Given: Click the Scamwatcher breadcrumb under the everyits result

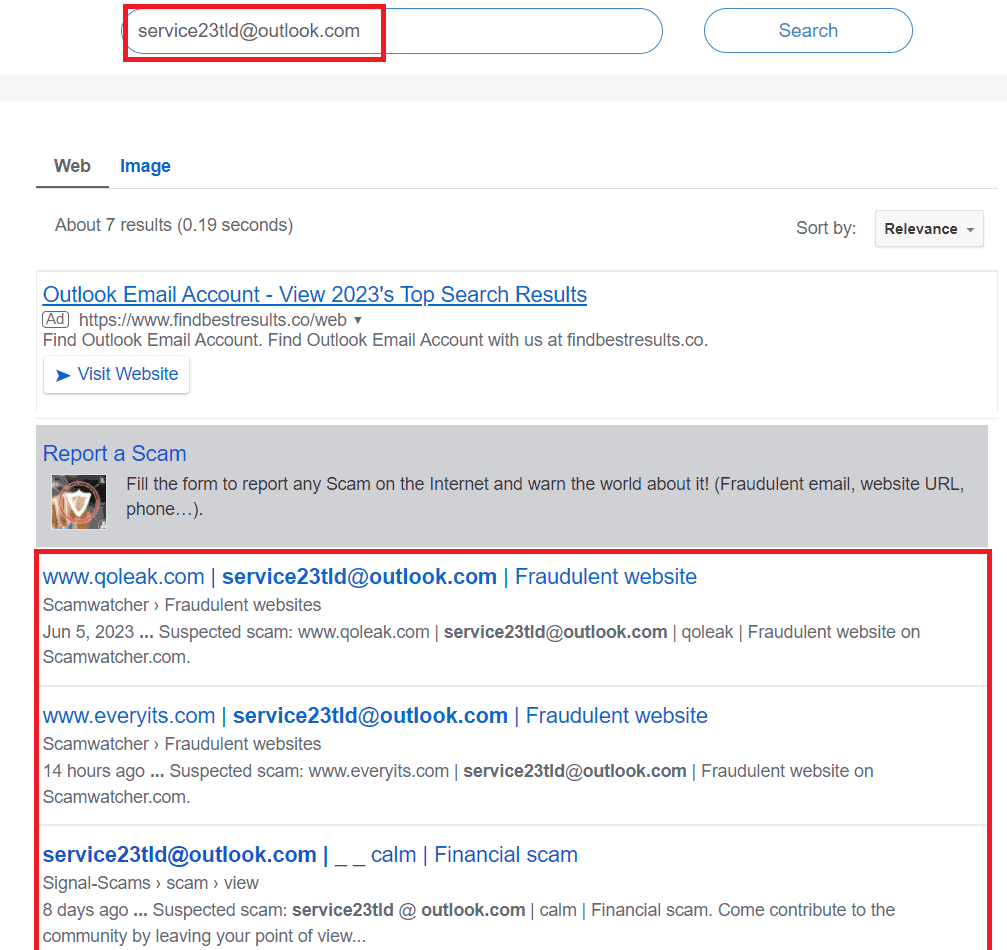Looking at the screenshot, I should pyautogui.click(x=182, y=744).
